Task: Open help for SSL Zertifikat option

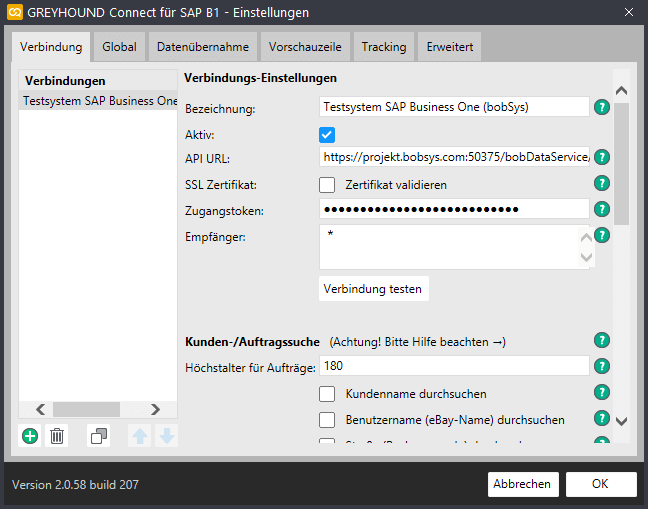Action: [x=602, y=183]
